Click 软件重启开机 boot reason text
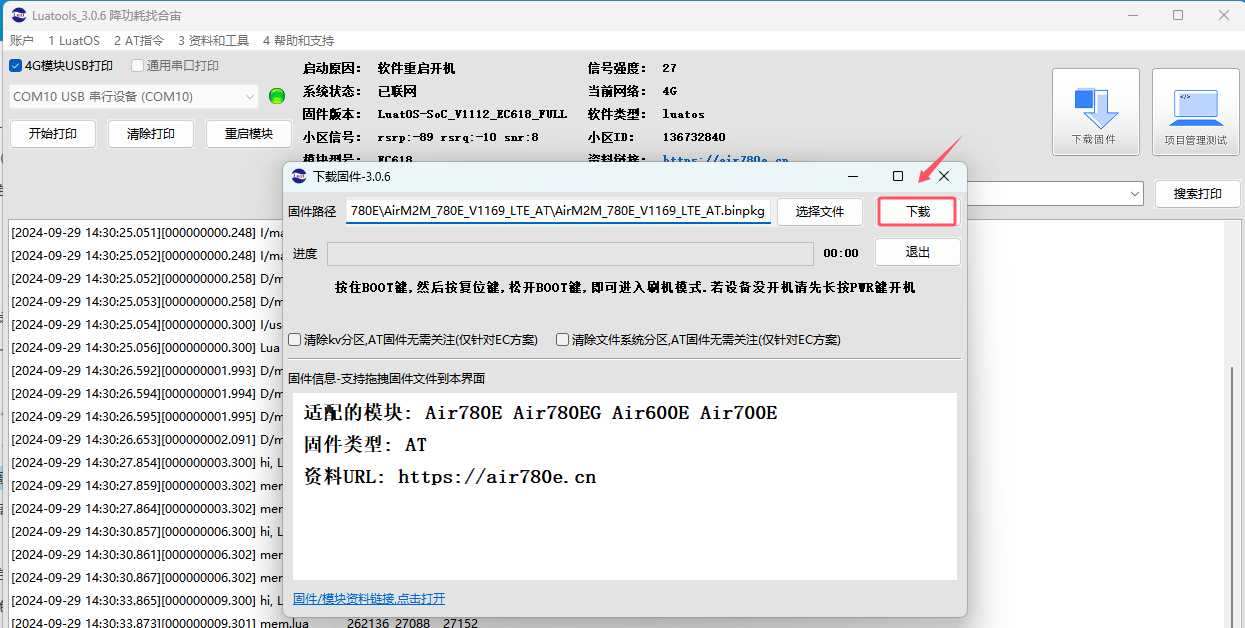The width and height of the screenshot is (1245, 628). [x=416, y=69]
